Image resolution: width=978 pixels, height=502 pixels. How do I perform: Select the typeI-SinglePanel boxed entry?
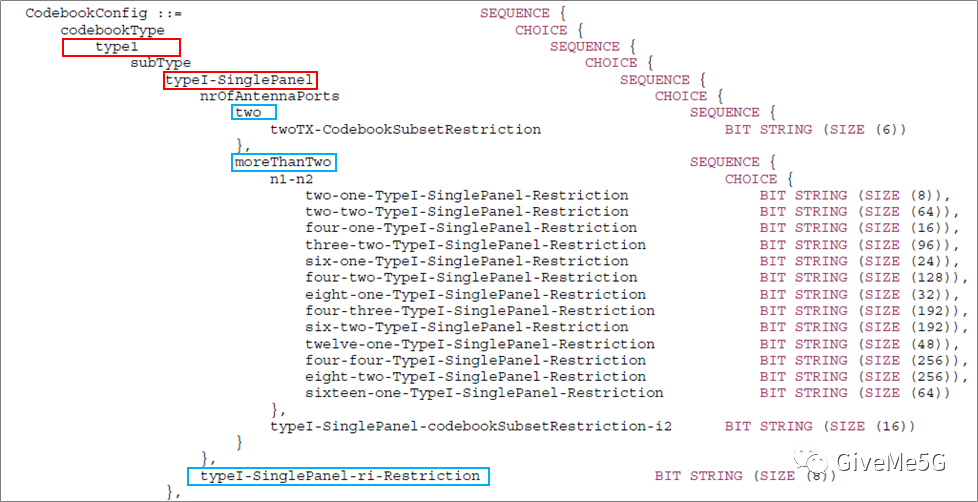[x=241, y=80]
